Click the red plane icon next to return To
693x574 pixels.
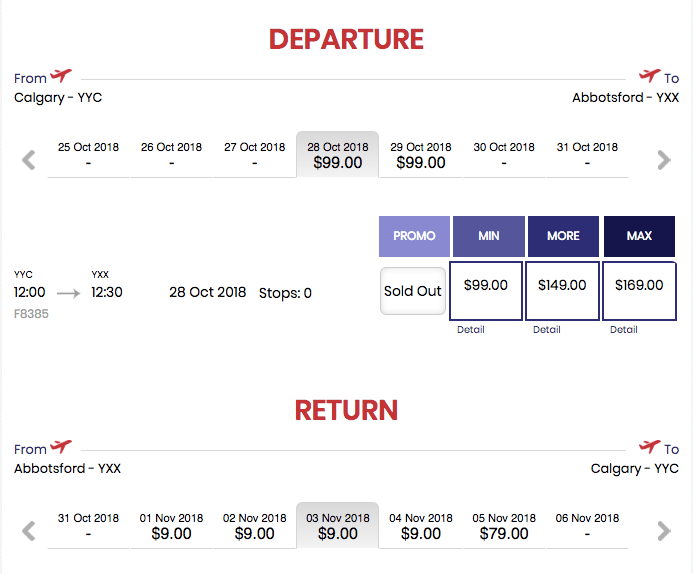point(650,446)
